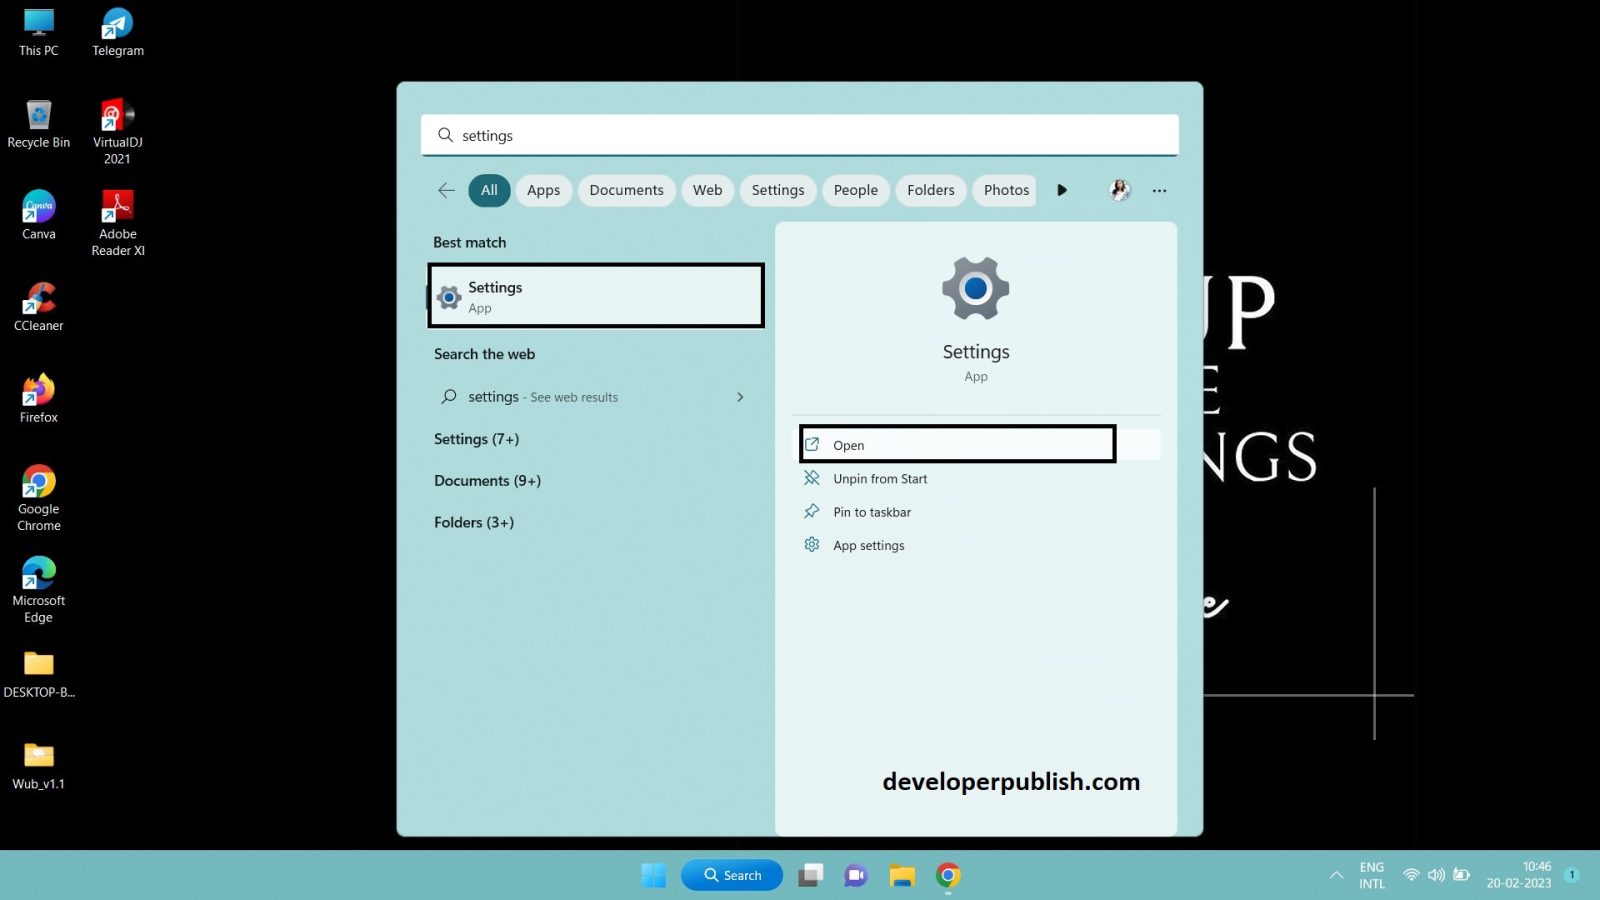Click the Task View taskbar icon

810,875
